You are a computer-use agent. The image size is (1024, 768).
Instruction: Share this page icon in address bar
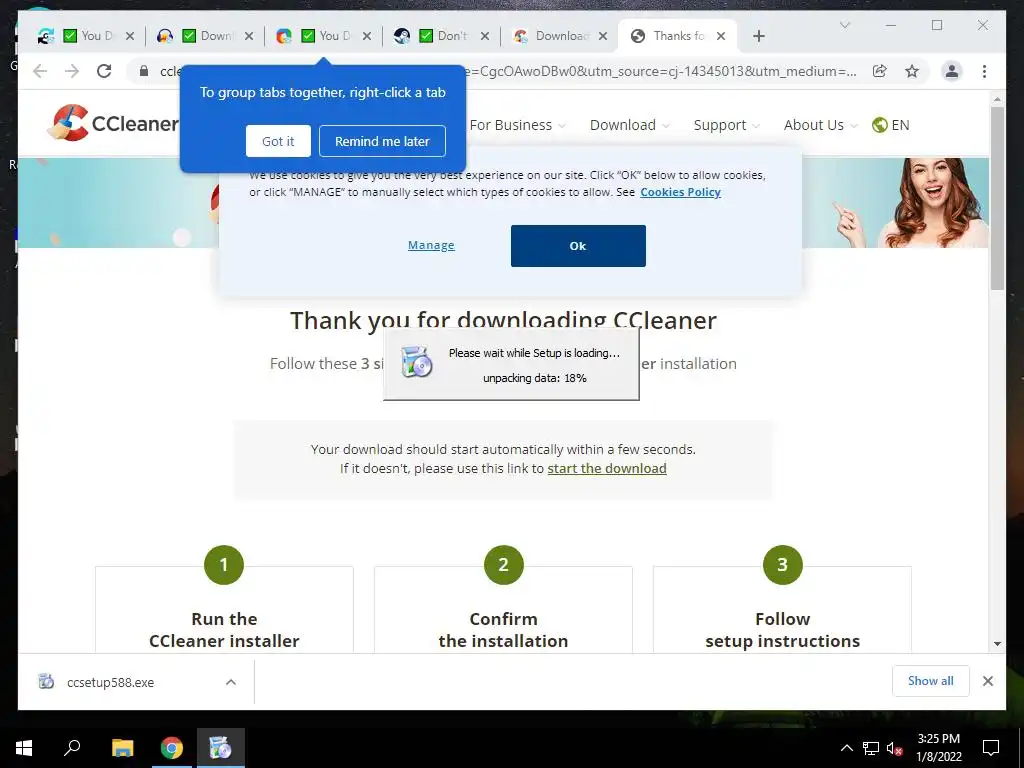pyautogui.click(x=880, y=71)
